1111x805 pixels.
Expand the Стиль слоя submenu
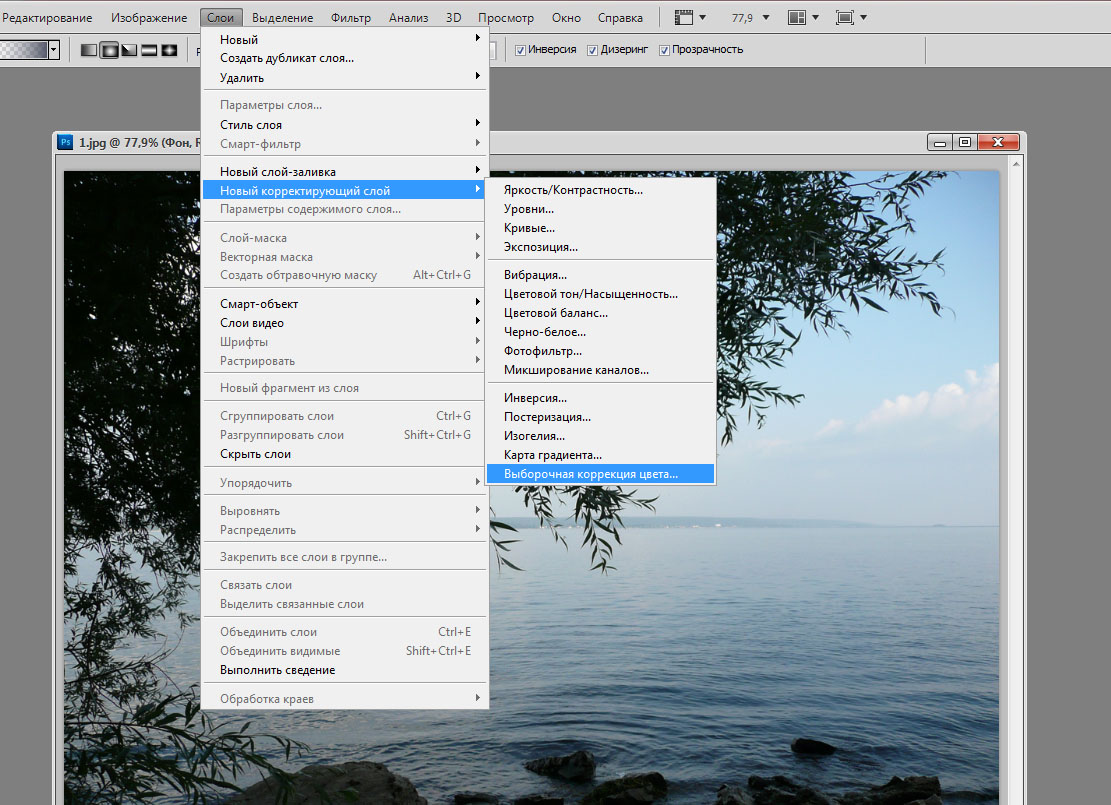(344, 124)
